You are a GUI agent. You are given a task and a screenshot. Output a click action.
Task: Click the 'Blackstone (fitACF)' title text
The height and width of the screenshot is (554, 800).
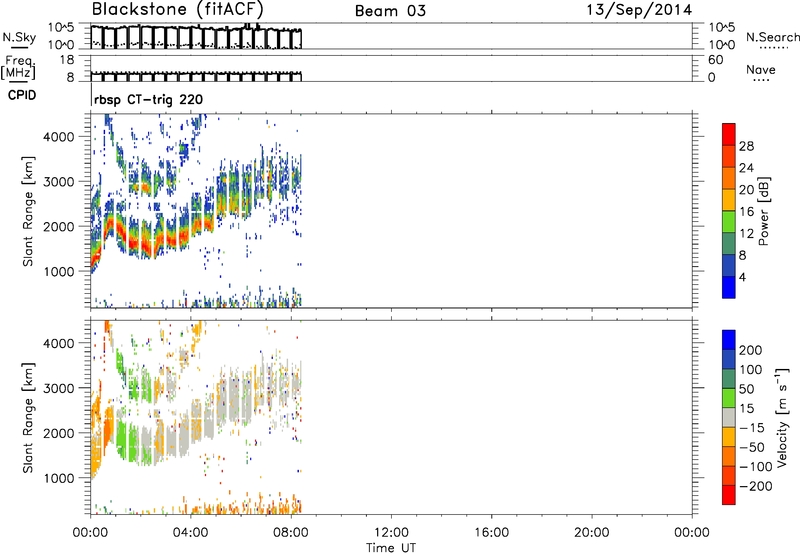pyautogui.click(x=178, y=10)
